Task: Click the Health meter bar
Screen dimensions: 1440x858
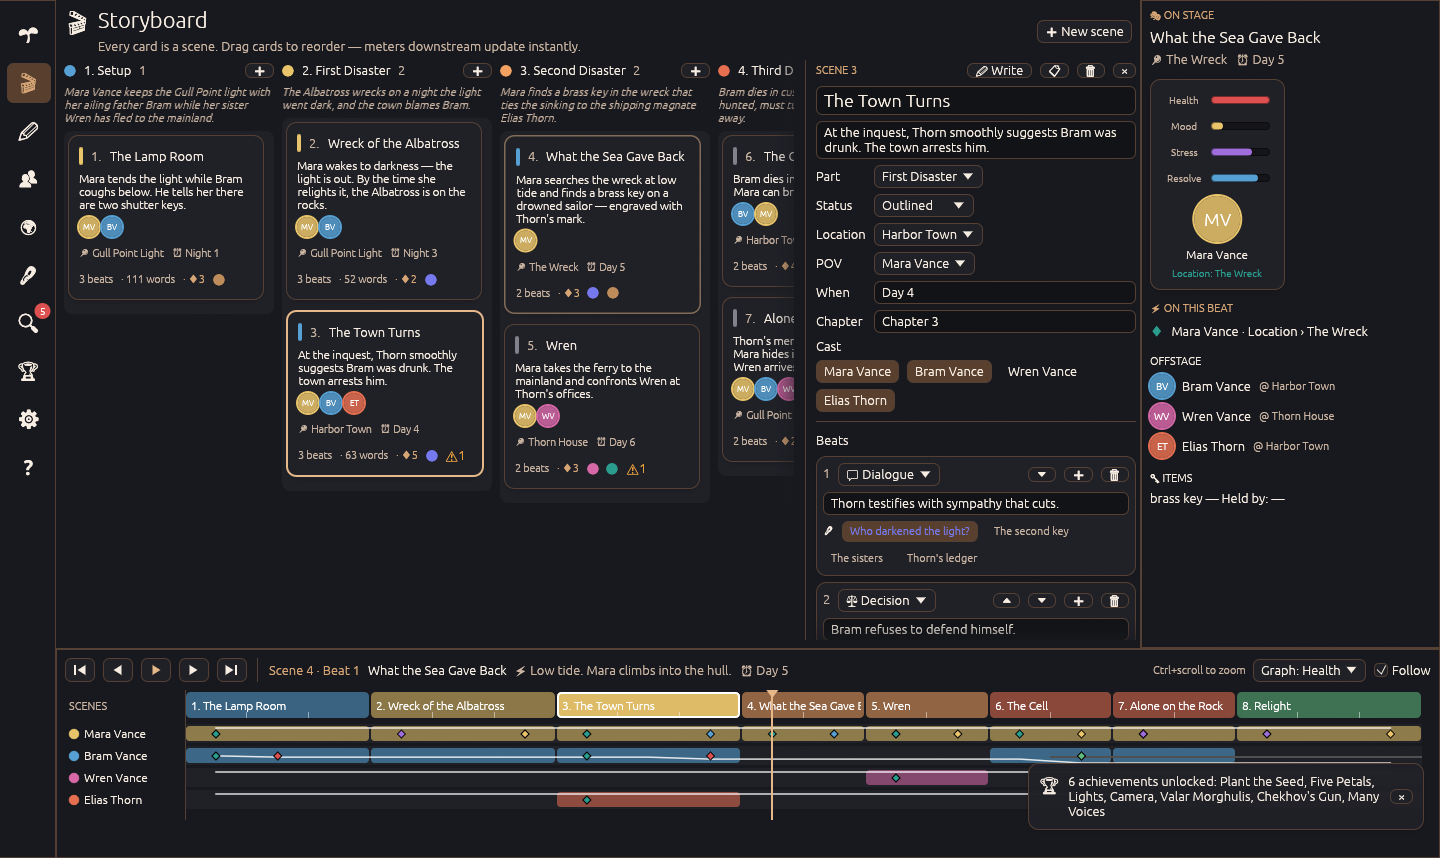Action: tap(1240, 101)
